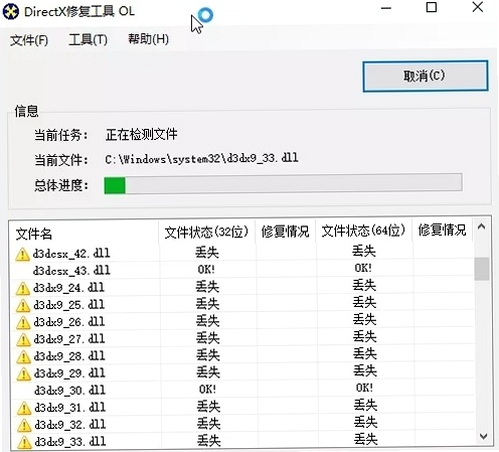Click 文件状态(64位) column header
The width and height of the screenshot is (499, 452).
coord(364,231)
